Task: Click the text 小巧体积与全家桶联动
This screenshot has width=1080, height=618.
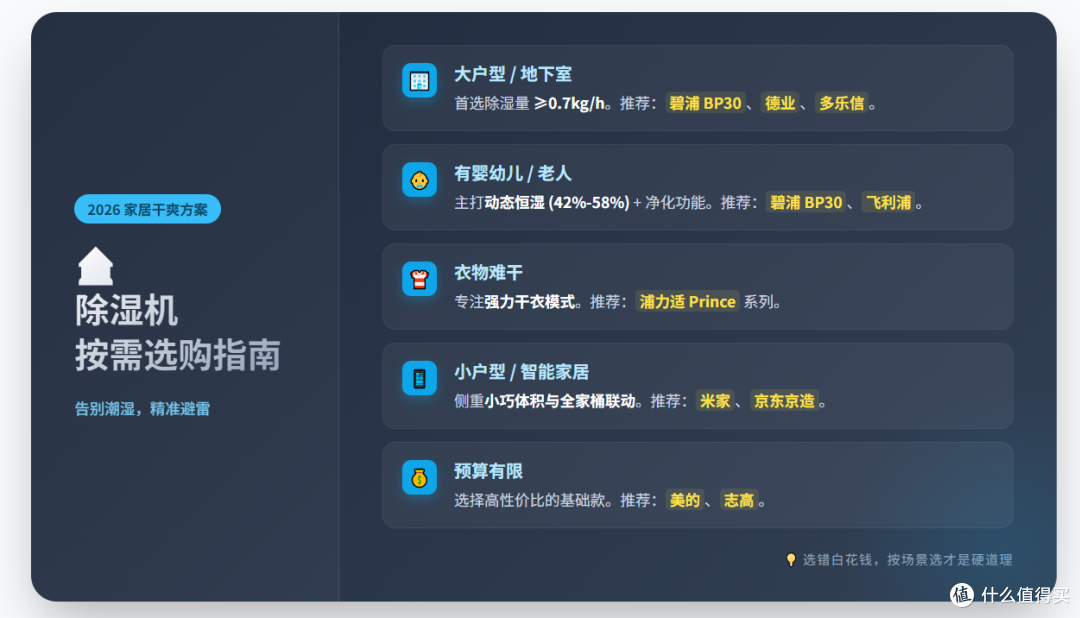Action: click(559, 401)
